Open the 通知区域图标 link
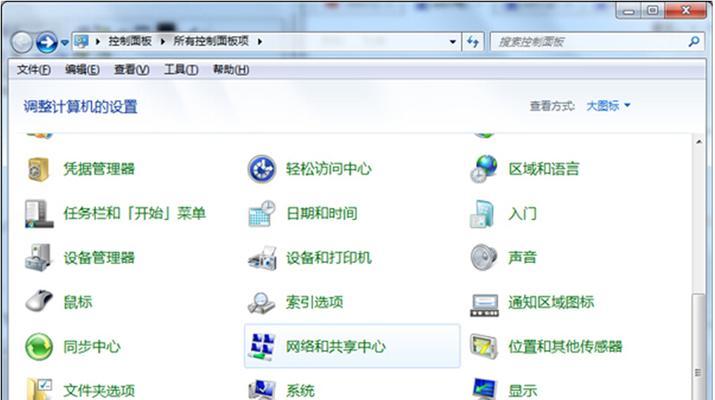715x400 pixels. (551, 302)
